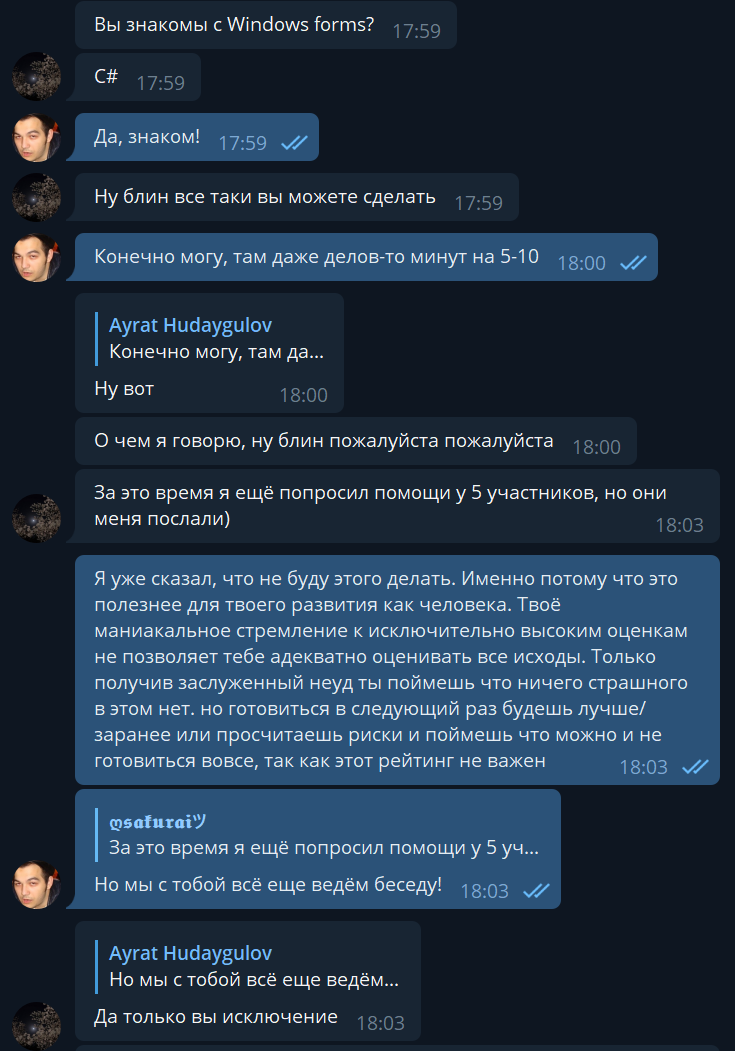The width and height of the screenshot is (735, 1051).
Task: Click the avatar beside "За это время" message
Action: [37, 518]
